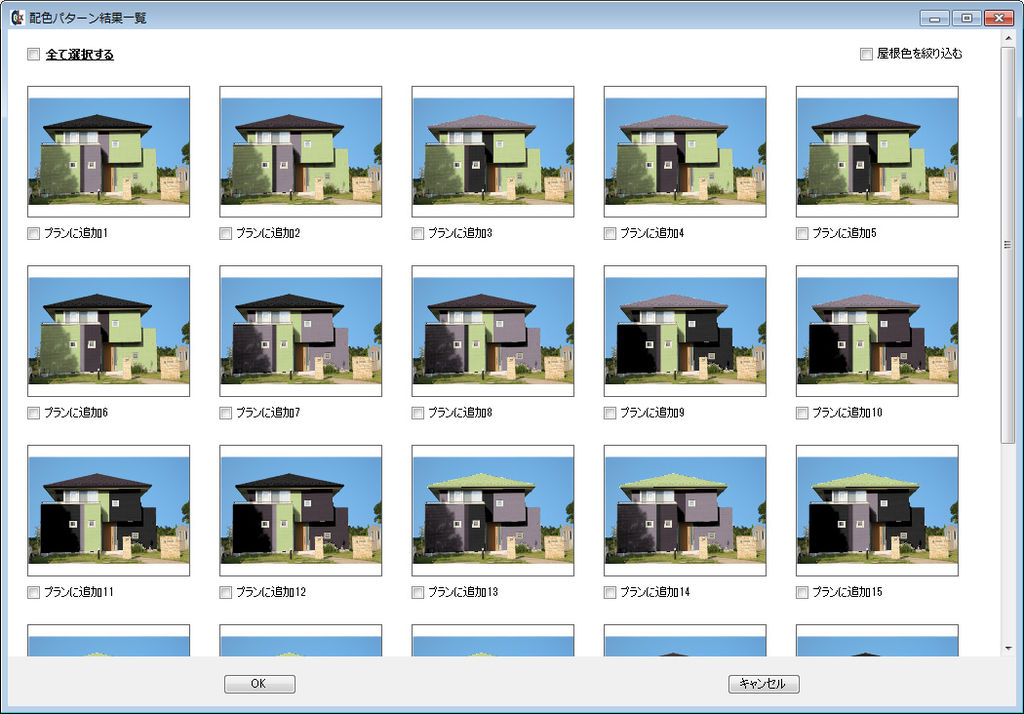Tick the プランに追加8 checkbox

point(417,413)
